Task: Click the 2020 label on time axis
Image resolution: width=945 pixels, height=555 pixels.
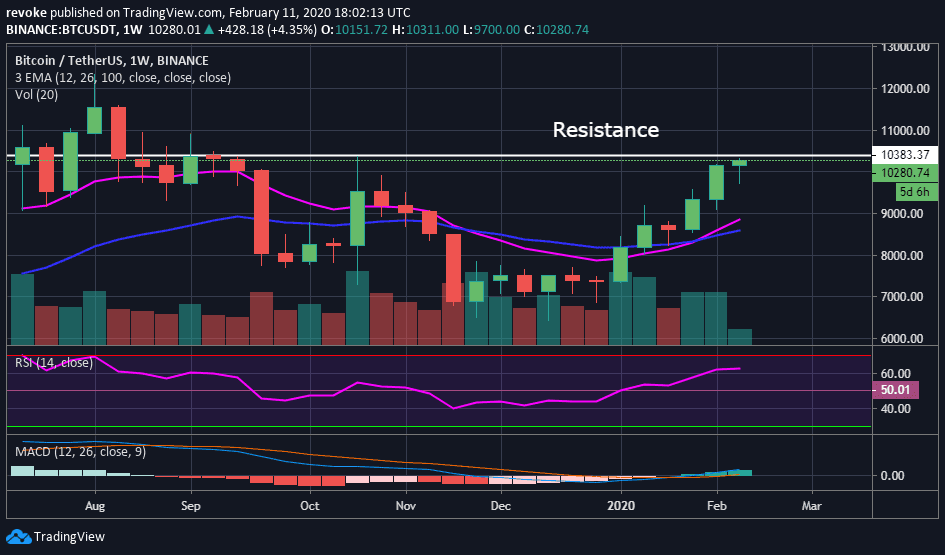Action: click(x=621, y=507)
